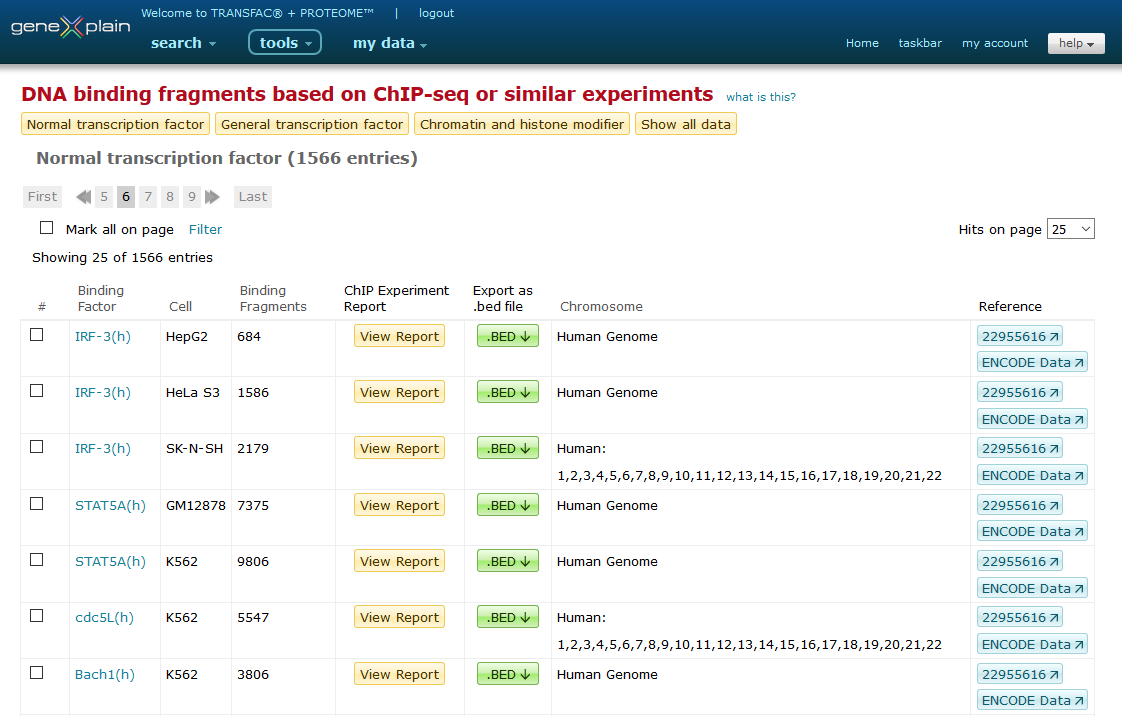The image size is (1122, 716).
Task: Open the my data dropdown menu
Action: click(x=389, y=43)
